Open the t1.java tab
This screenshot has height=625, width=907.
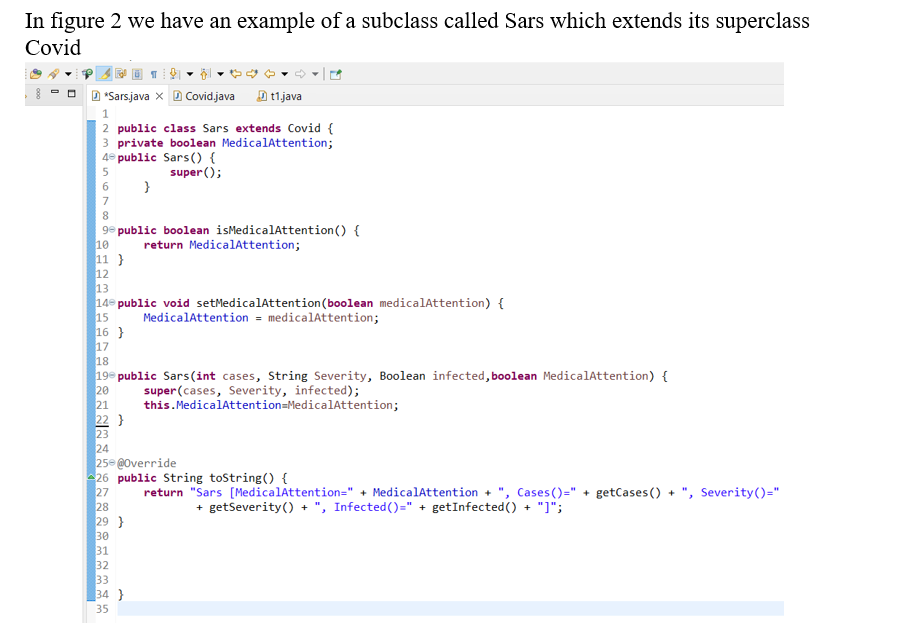tap(283, 97)
